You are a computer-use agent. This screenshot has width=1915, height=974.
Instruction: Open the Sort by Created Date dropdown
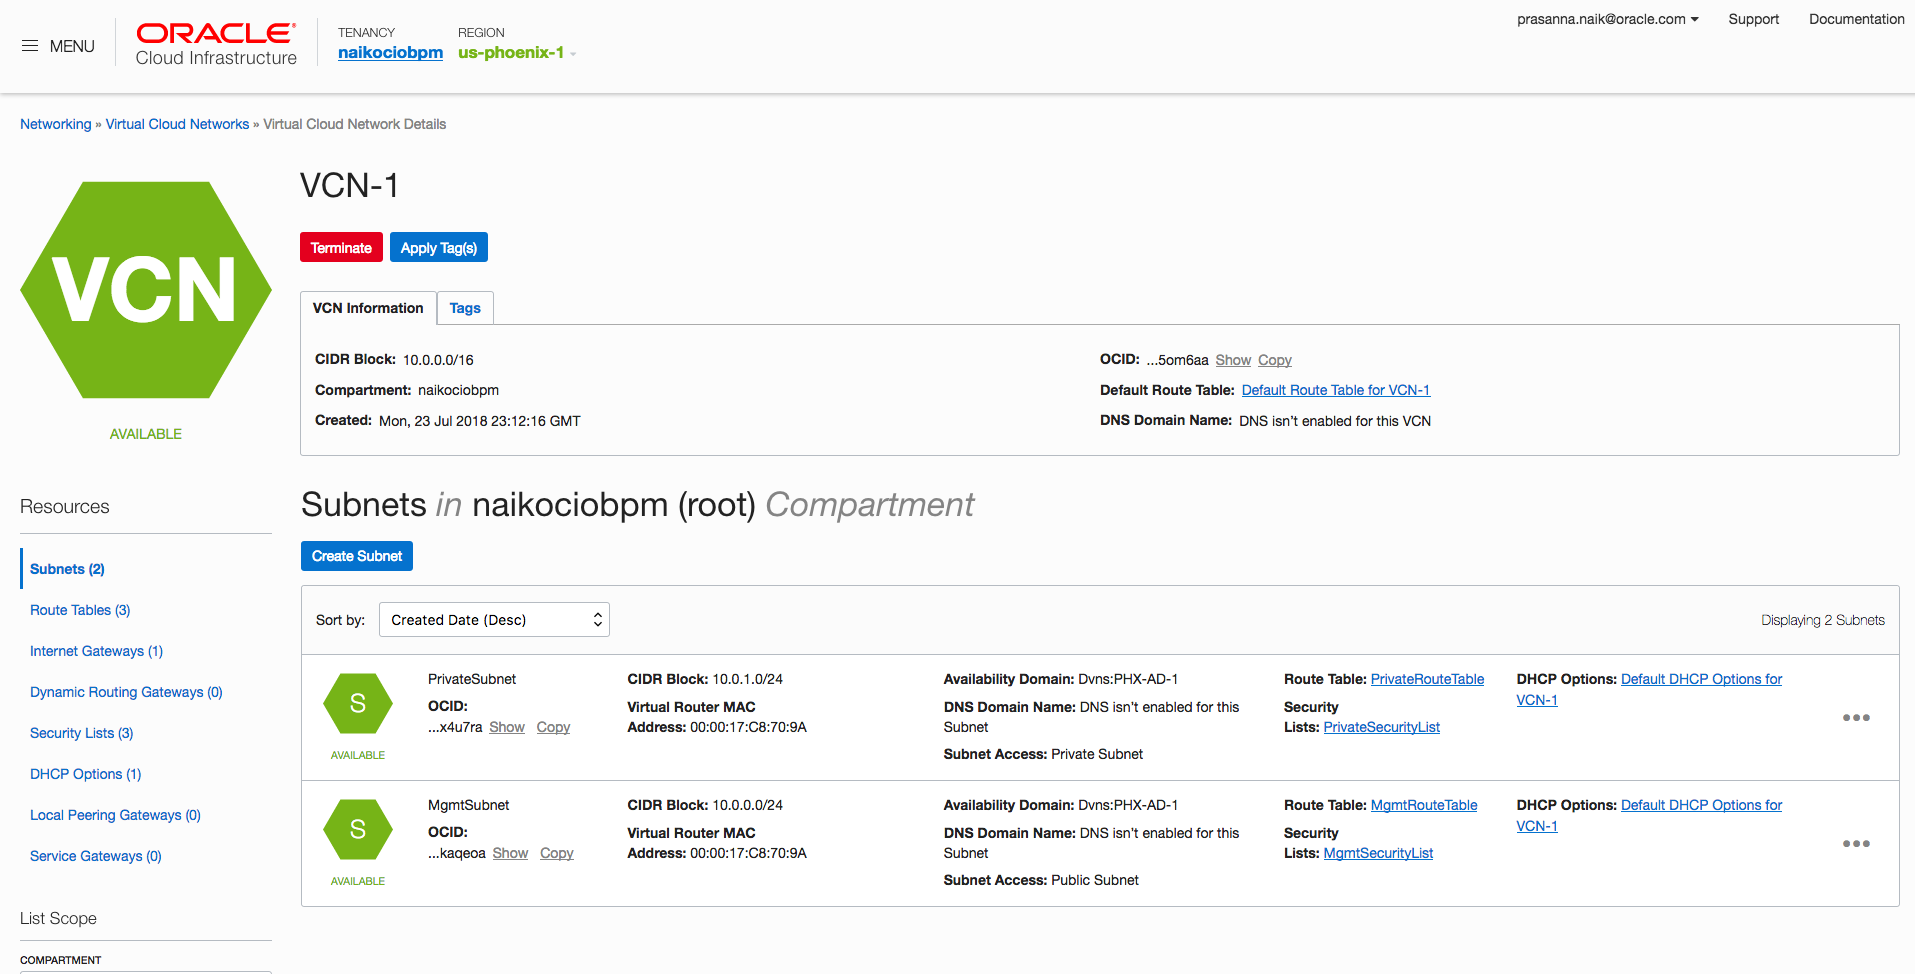click(x=494, y=620)
